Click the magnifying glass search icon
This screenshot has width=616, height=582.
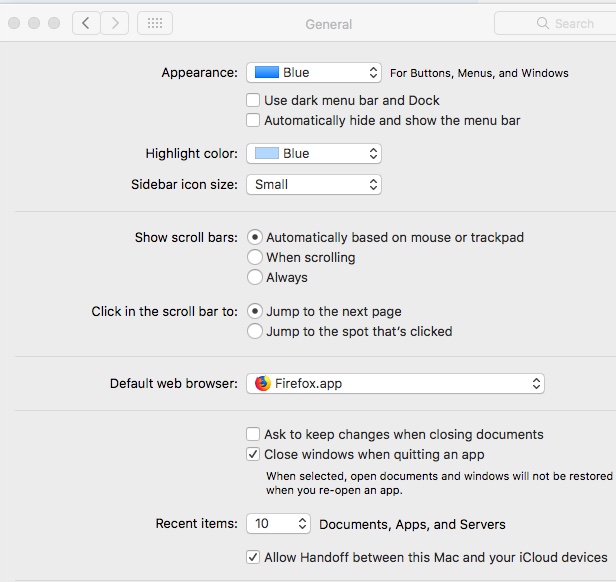(543, 23)
